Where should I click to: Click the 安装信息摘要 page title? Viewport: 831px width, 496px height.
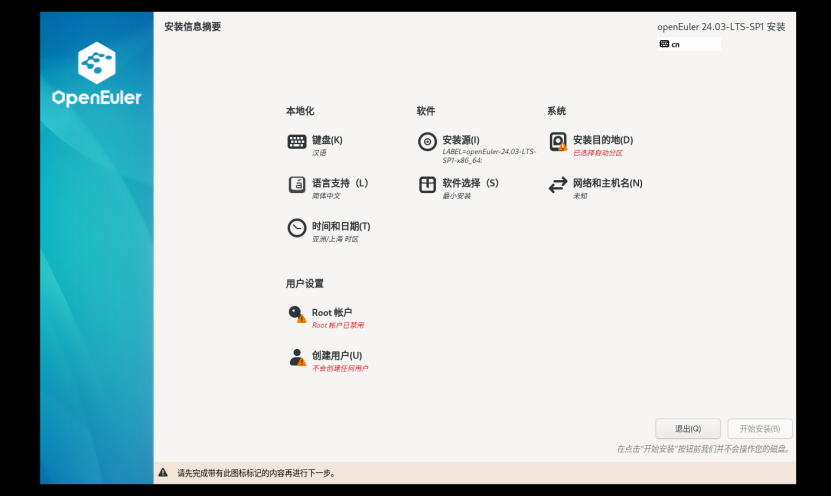coord(192,26)
